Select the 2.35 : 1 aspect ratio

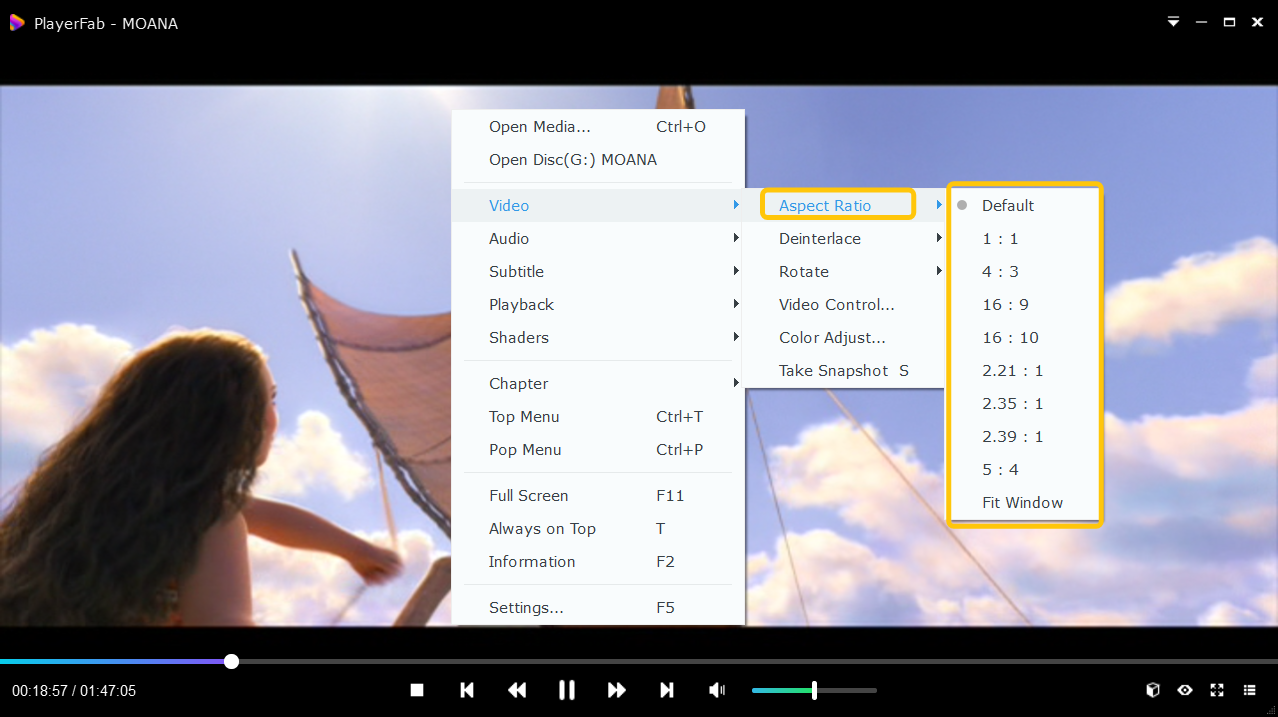click(1024, 403)
